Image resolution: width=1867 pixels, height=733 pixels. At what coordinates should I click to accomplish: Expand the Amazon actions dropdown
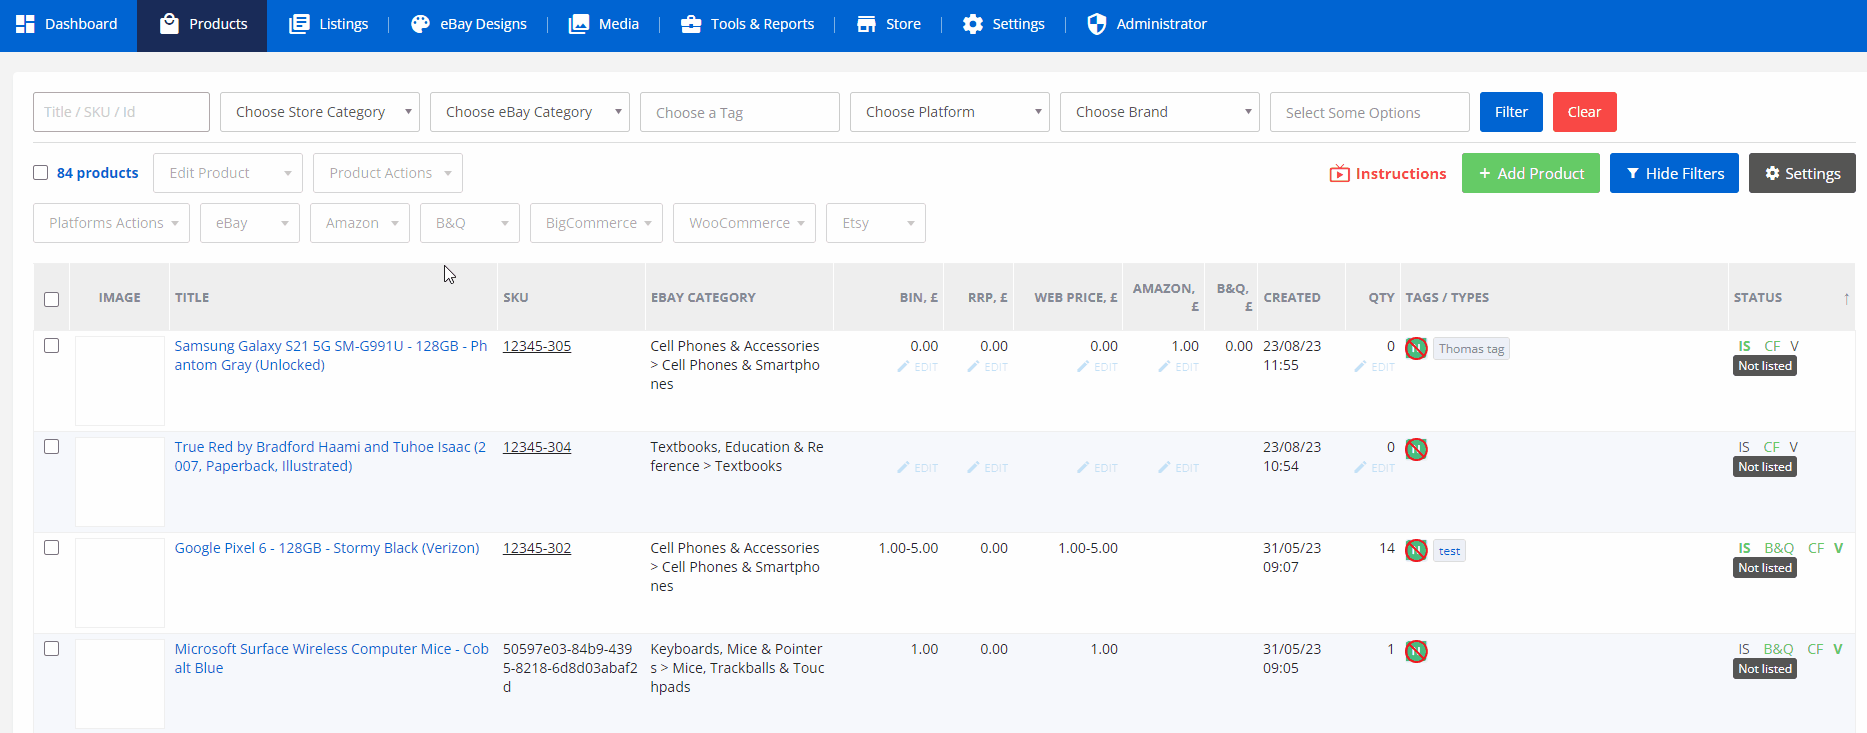(x=360, y=223)
